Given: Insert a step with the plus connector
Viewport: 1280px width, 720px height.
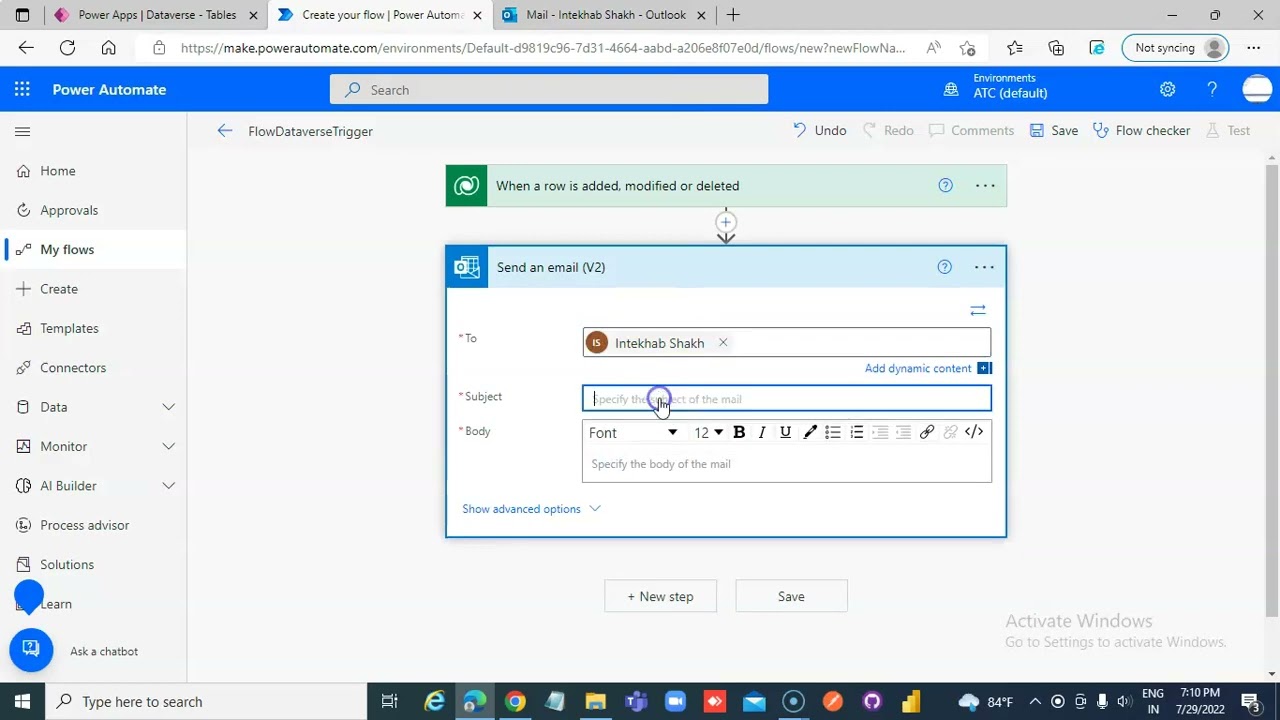Looking at the screenshot, I should [x=726, y=222].
